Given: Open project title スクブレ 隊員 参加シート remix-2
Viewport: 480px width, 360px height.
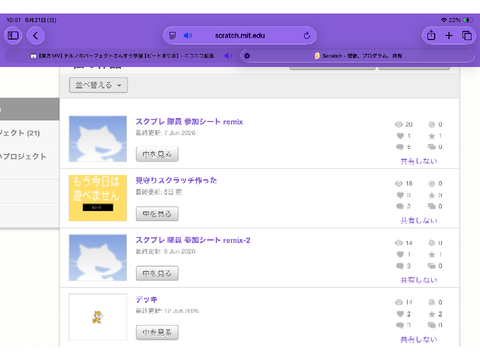Looking at the screenshot, I should point(193,240).
